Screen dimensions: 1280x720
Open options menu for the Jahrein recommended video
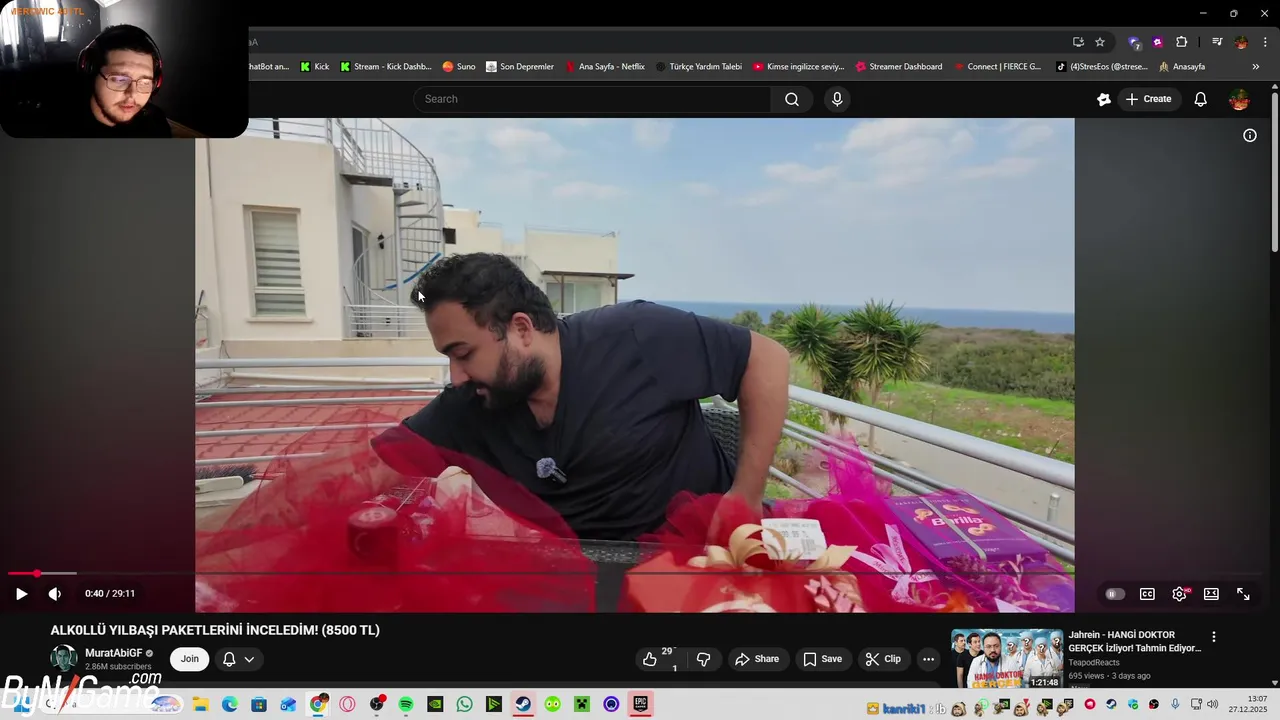tap(1214, 637)
